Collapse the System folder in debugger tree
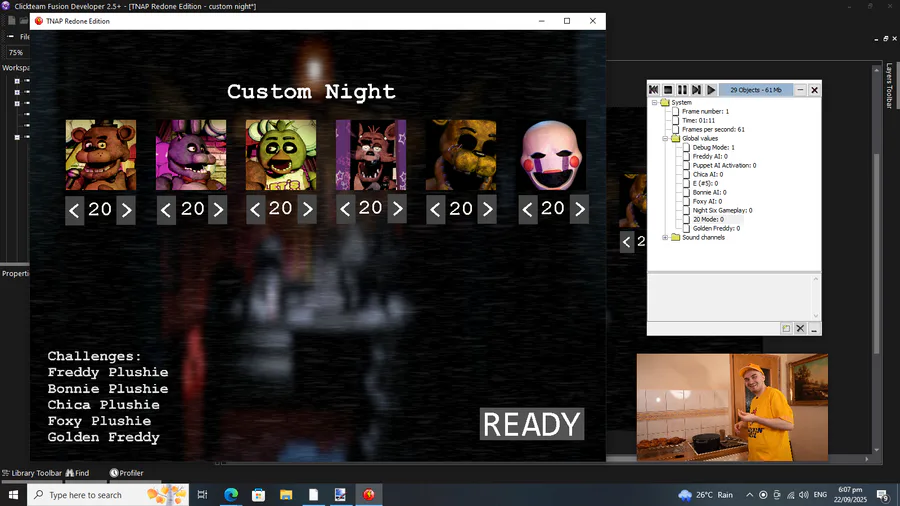Viewport: 900px width, 506px height. coord(654,103)
